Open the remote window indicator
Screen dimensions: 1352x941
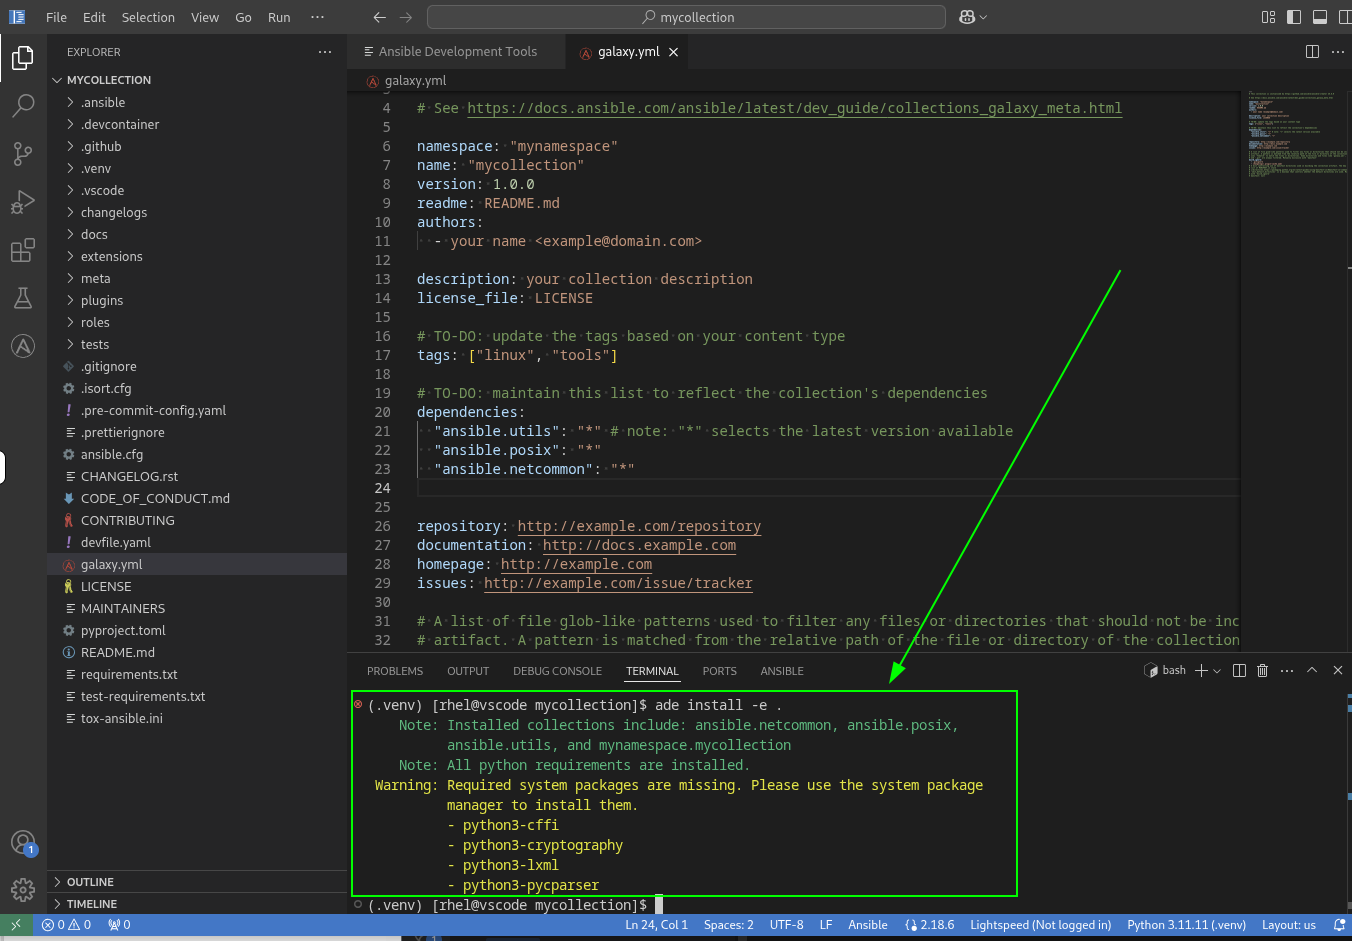click(x=16, y=925)
